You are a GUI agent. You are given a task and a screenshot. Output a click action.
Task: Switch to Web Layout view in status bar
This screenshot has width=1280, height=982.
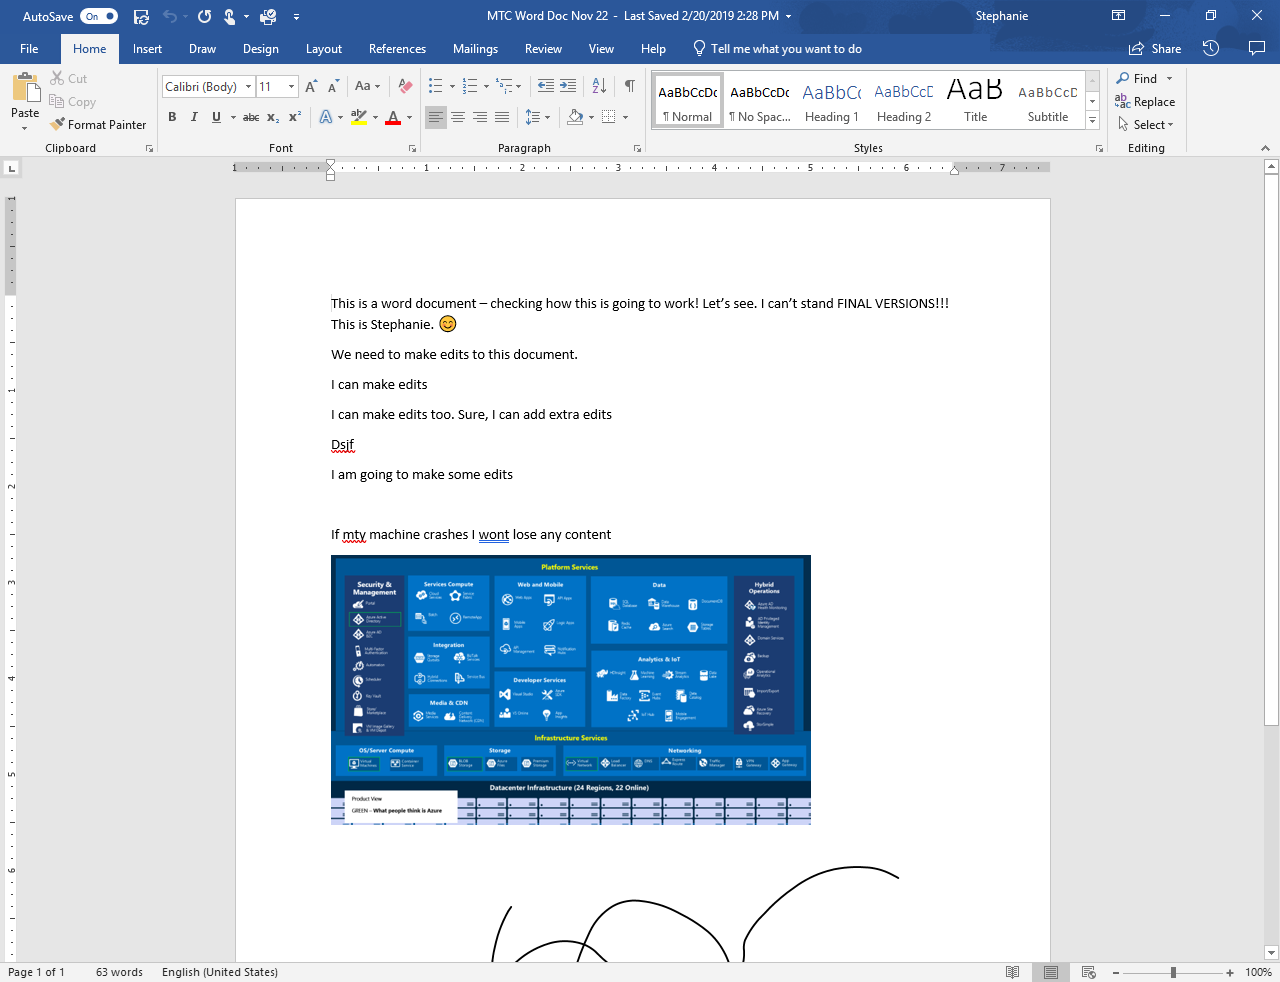1087,971
